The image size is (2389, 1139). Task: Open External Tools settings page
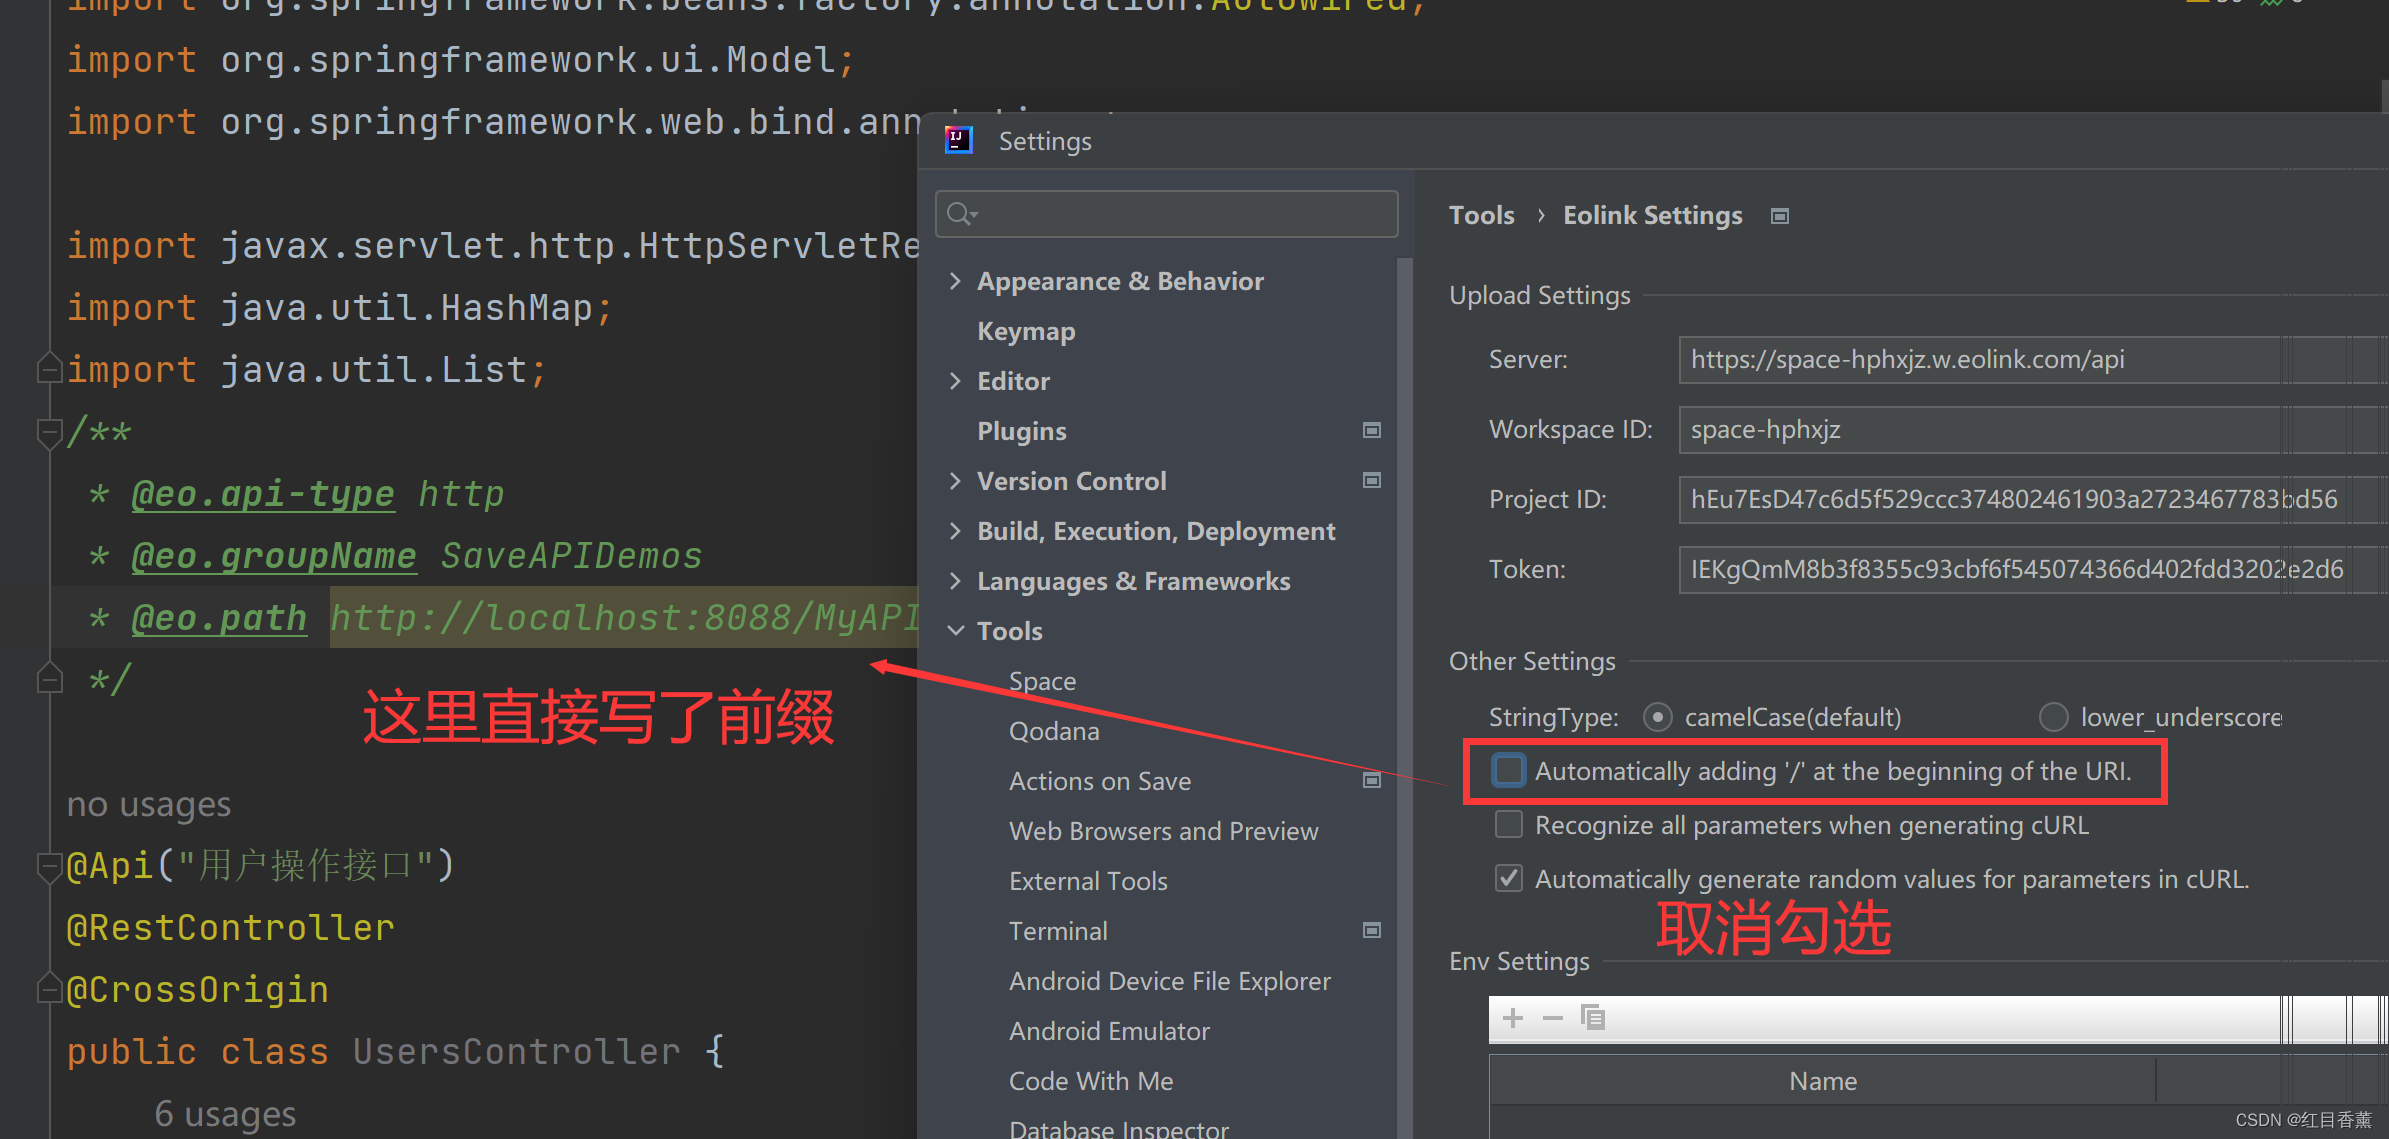[x=1088, y=881]
